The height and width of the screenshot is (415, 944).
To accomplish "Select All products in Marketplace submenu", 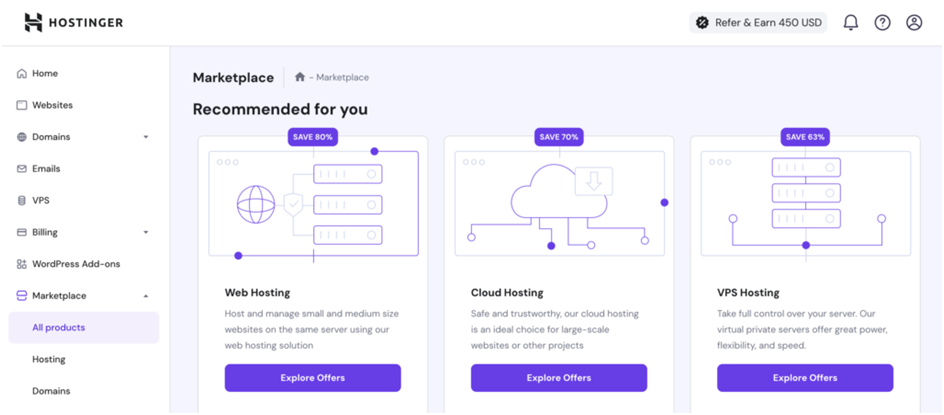I will (59, 328).
